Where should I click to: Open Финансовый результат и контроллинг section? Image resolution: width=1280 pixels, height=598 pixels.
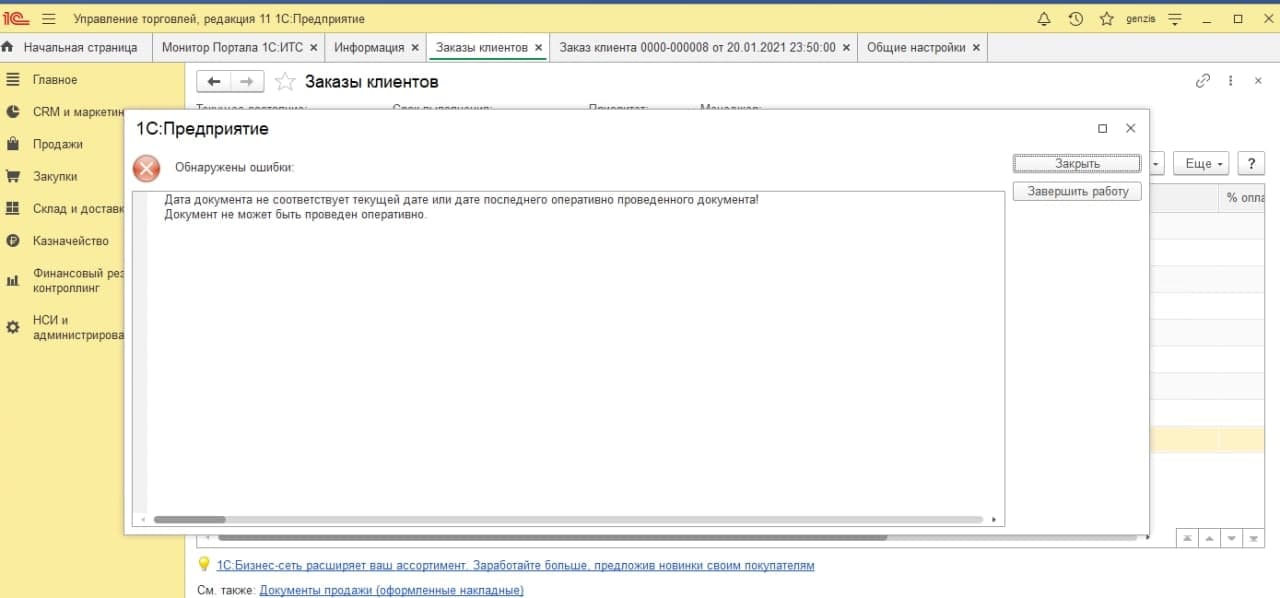tap(78, 280)
